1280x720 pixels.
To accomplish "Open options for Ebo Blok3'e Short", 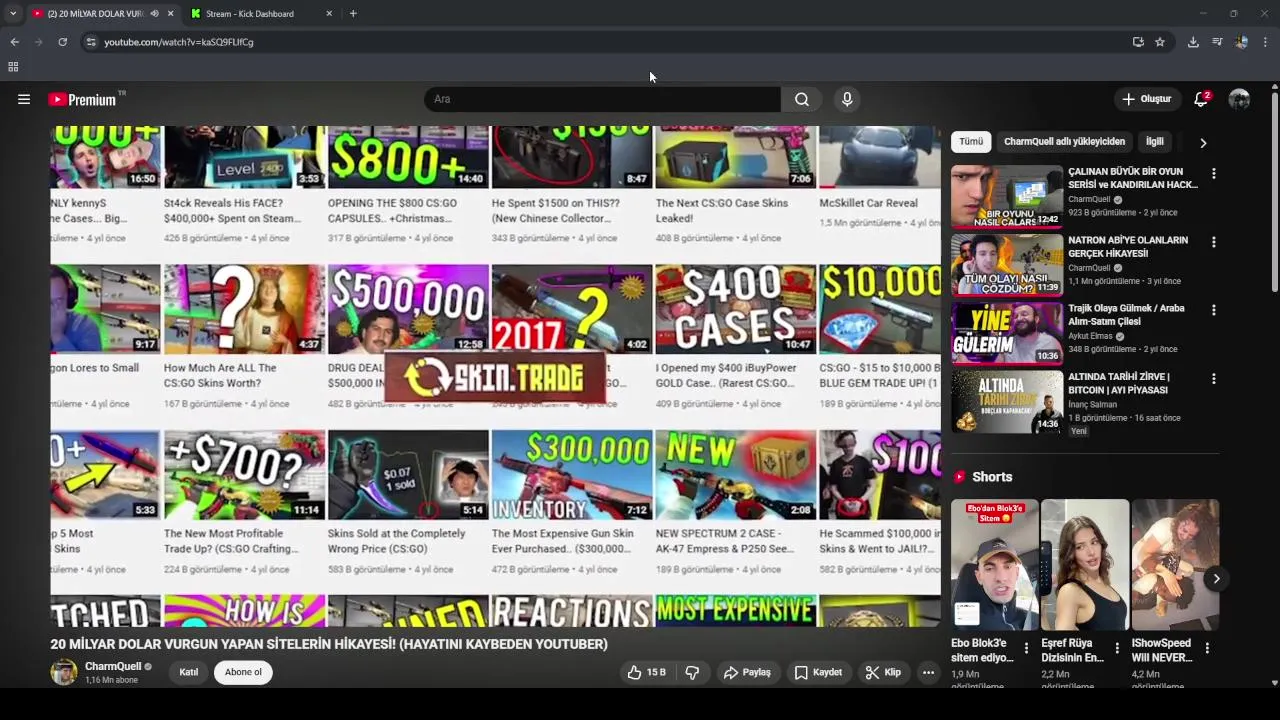I will [x=1026, y=649].
